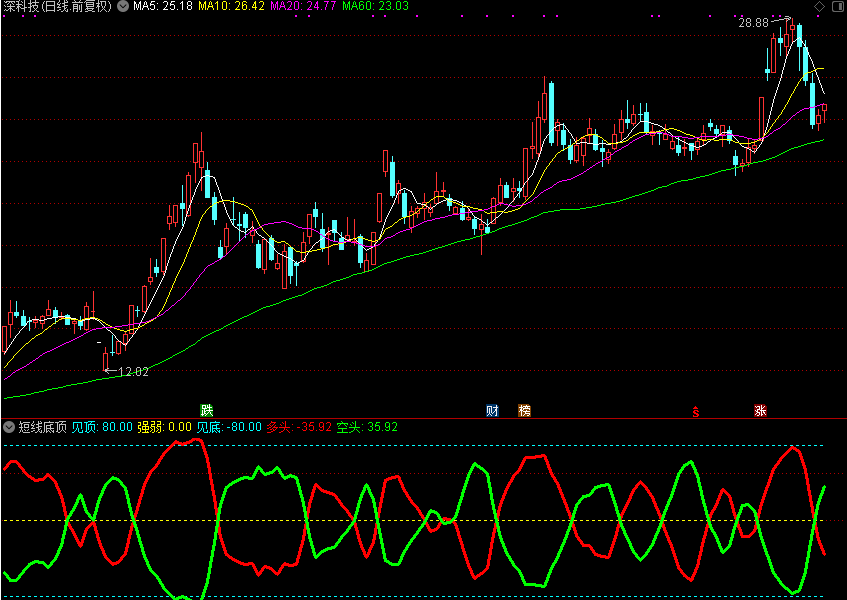Screen dimensions: 847x600
Task: Click the 榜 ranking list marker
Action: 524,410
